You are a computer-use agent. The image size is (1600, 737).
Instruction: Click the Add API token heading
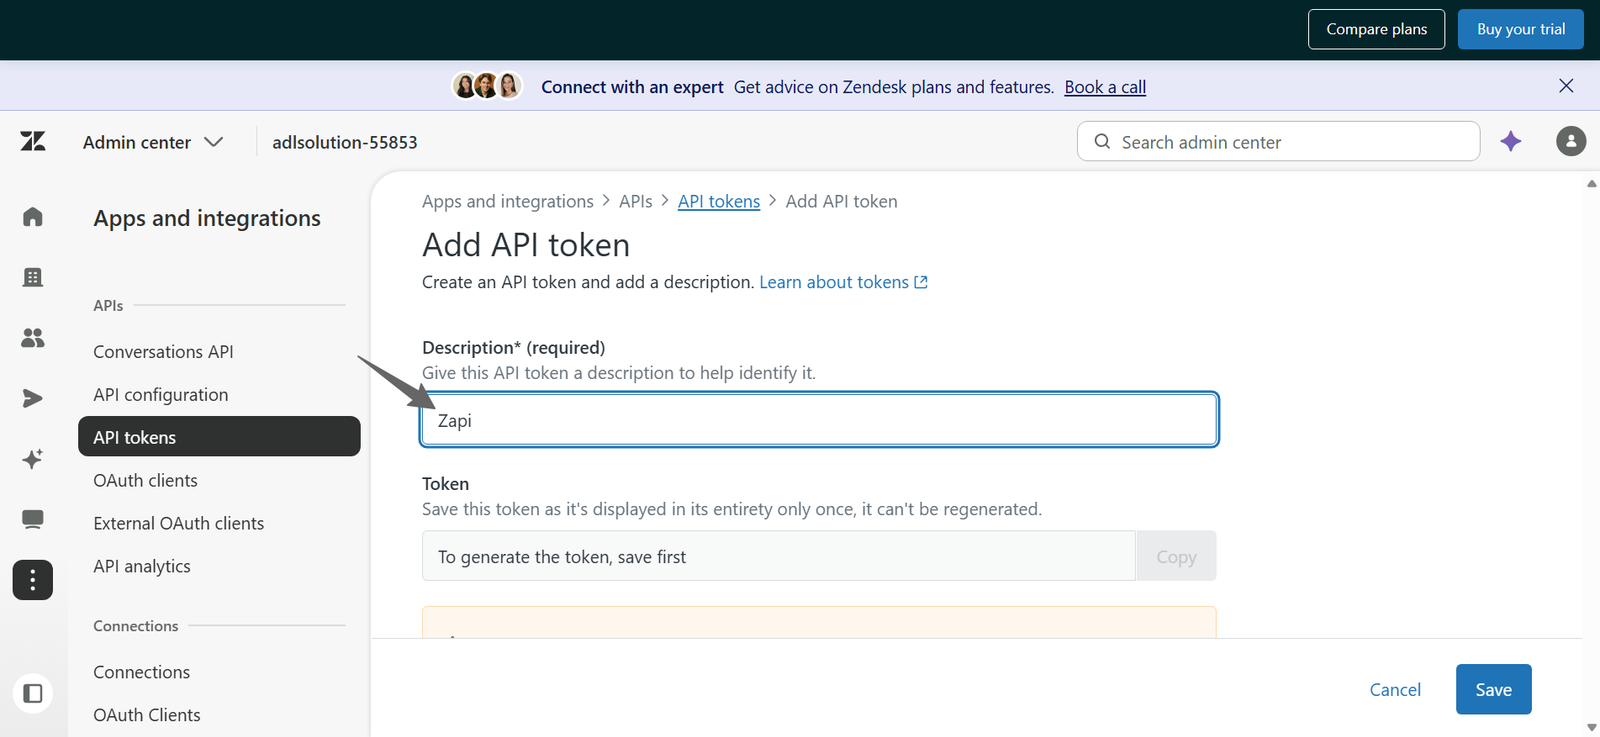click(526, 245)
